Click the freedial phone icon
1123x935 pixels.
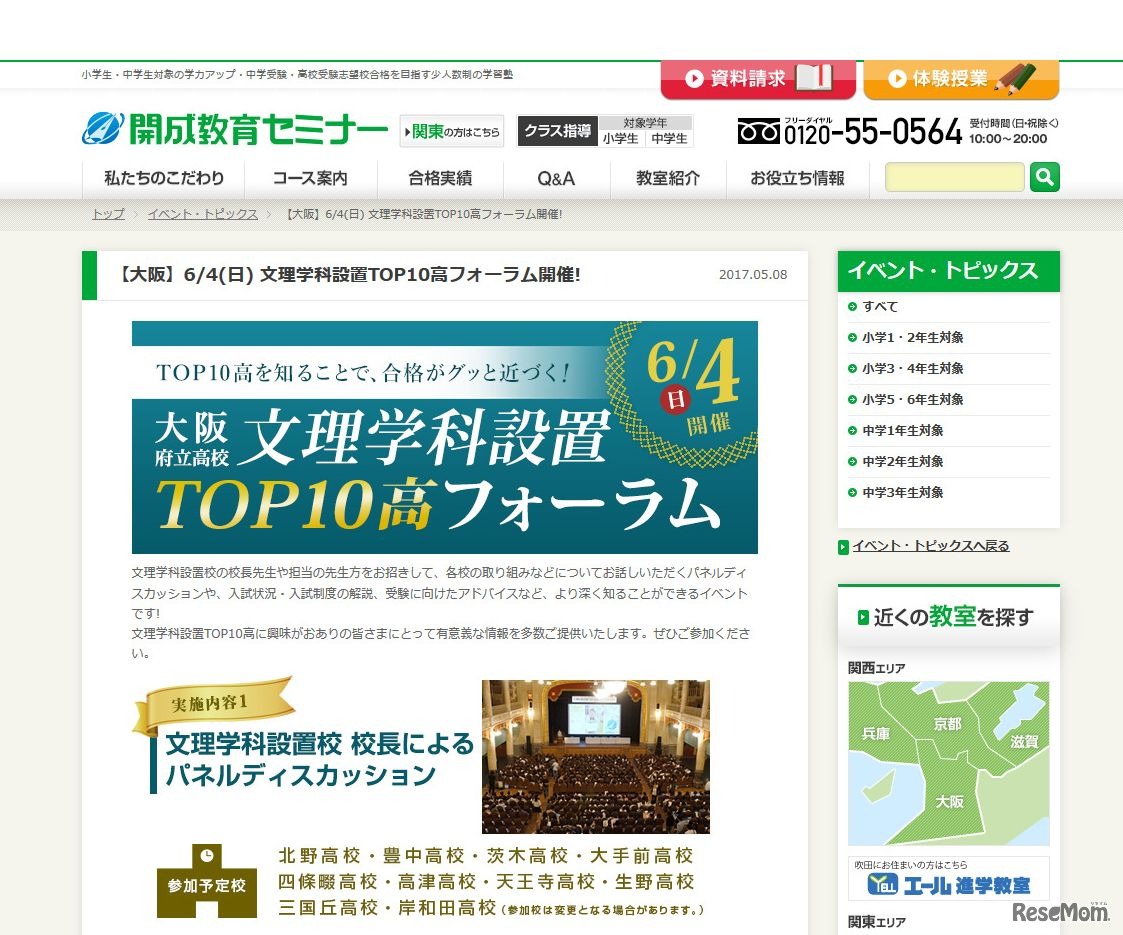pyautogui.click(x=758, y=131)
